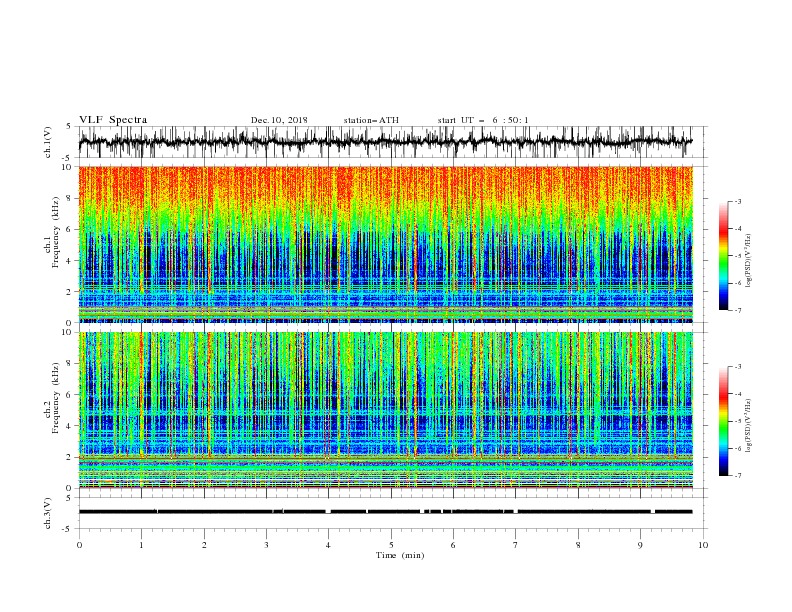Click the 'station=ATH' label
Image resolution: width=792 pixels, height=612 pixels.
(x=371, y=120)
